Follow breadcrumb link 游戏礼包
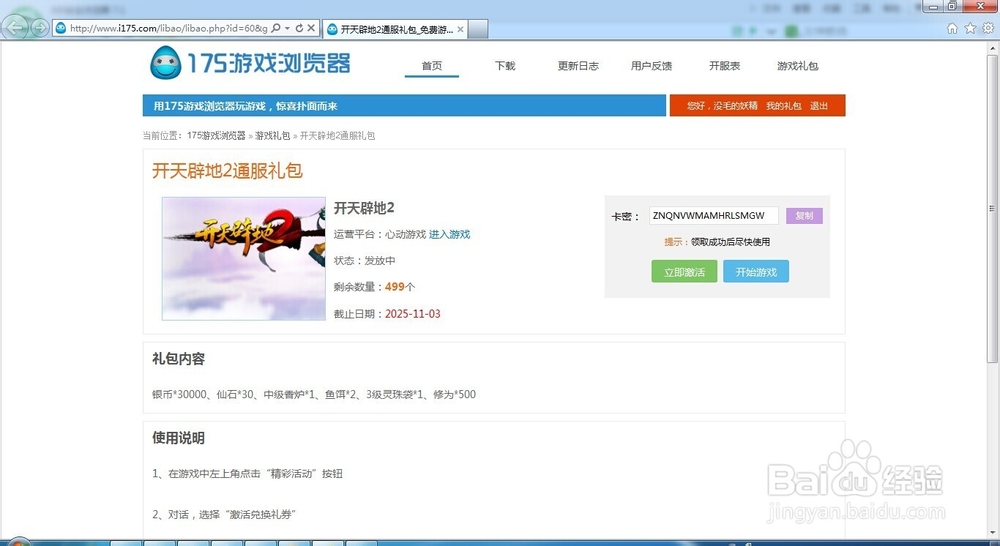 (x=272, y=136)
